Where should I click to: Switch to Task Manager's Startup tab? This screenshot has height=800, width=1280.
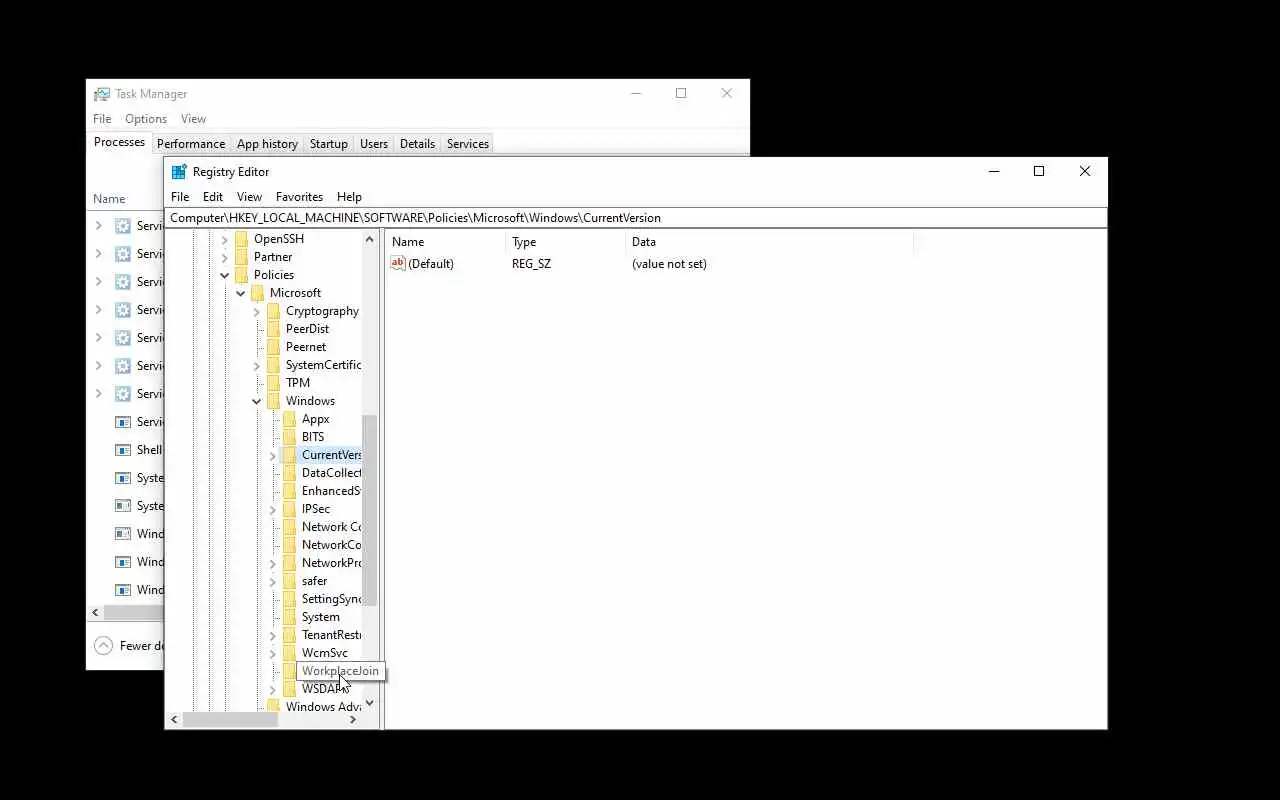(x=328, y=144)
